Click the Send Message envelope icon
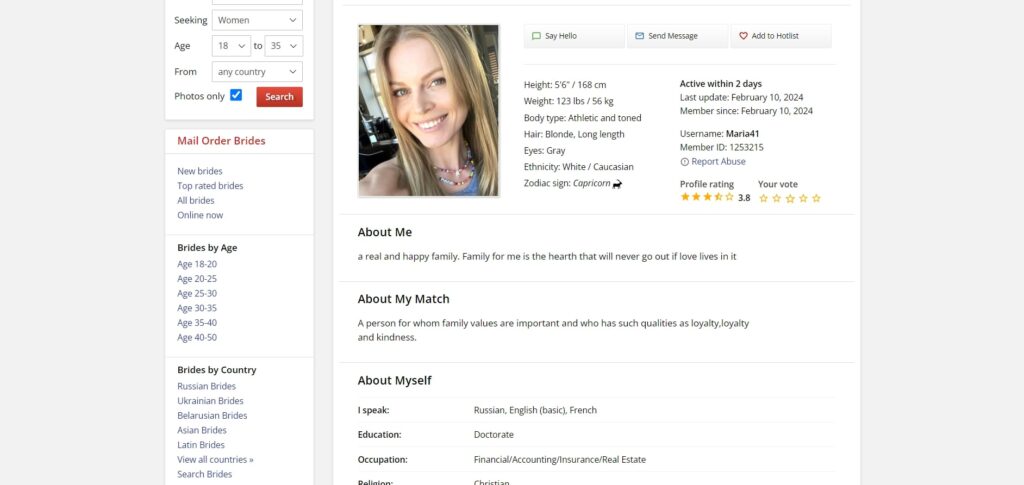Viewport: 1024px width, 485px height. 639,37
